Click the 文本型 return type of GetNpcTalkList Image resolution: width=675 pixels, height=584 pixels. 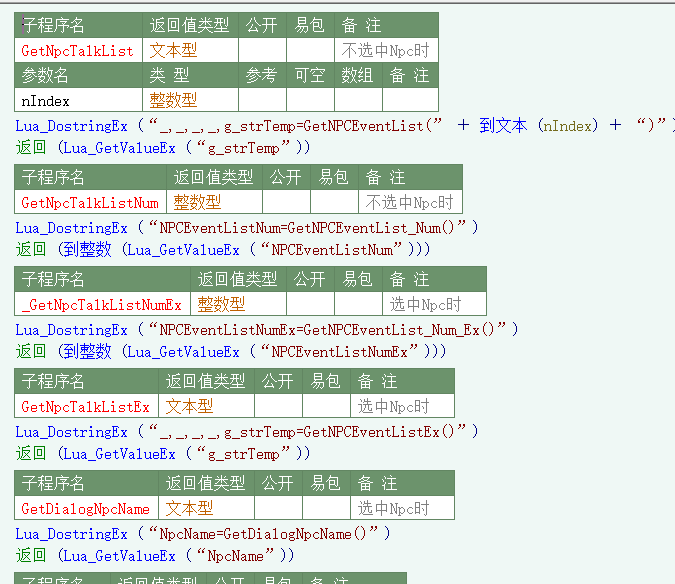(x=173, y=51)
